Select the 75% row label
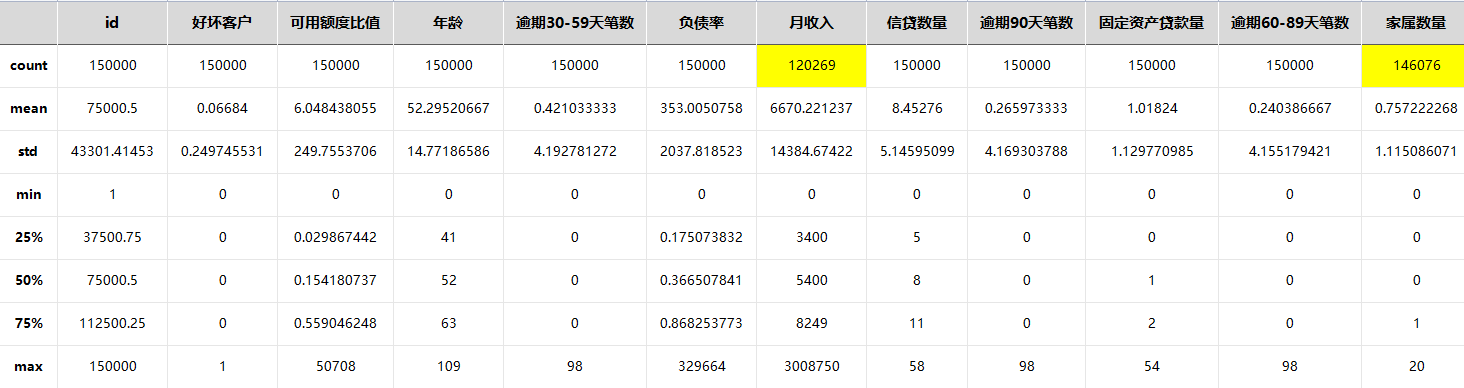This screenshot has width=1464, height=388. coord(28,324)
